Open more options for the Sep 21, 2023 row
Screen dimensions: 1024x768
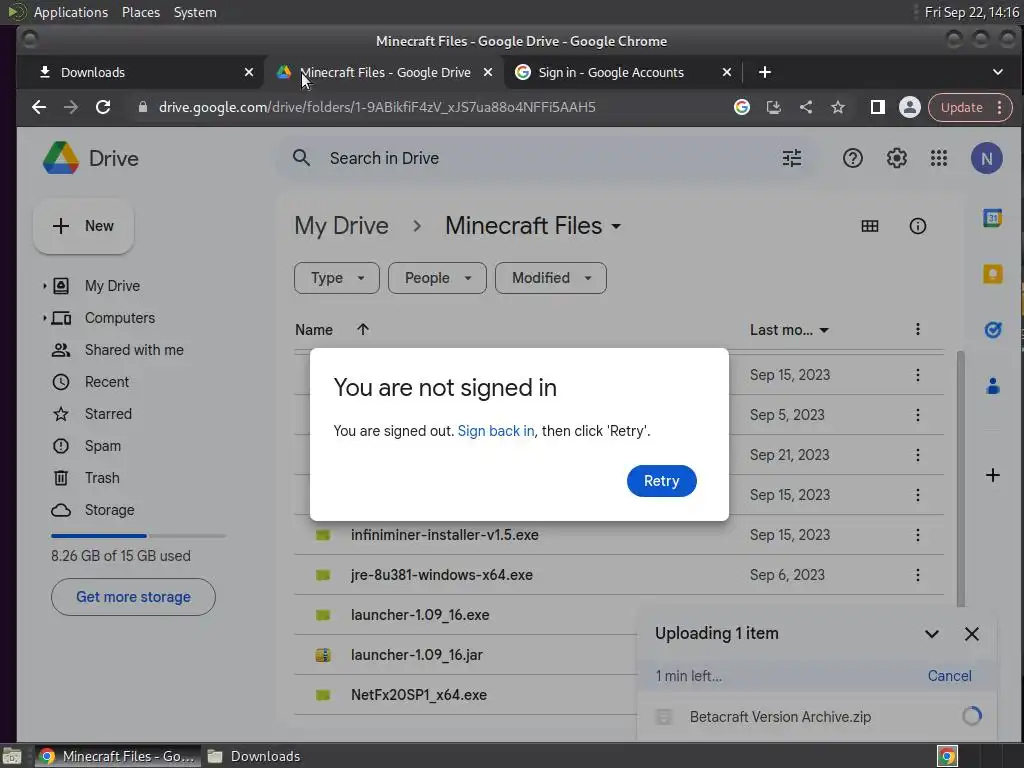918,455
